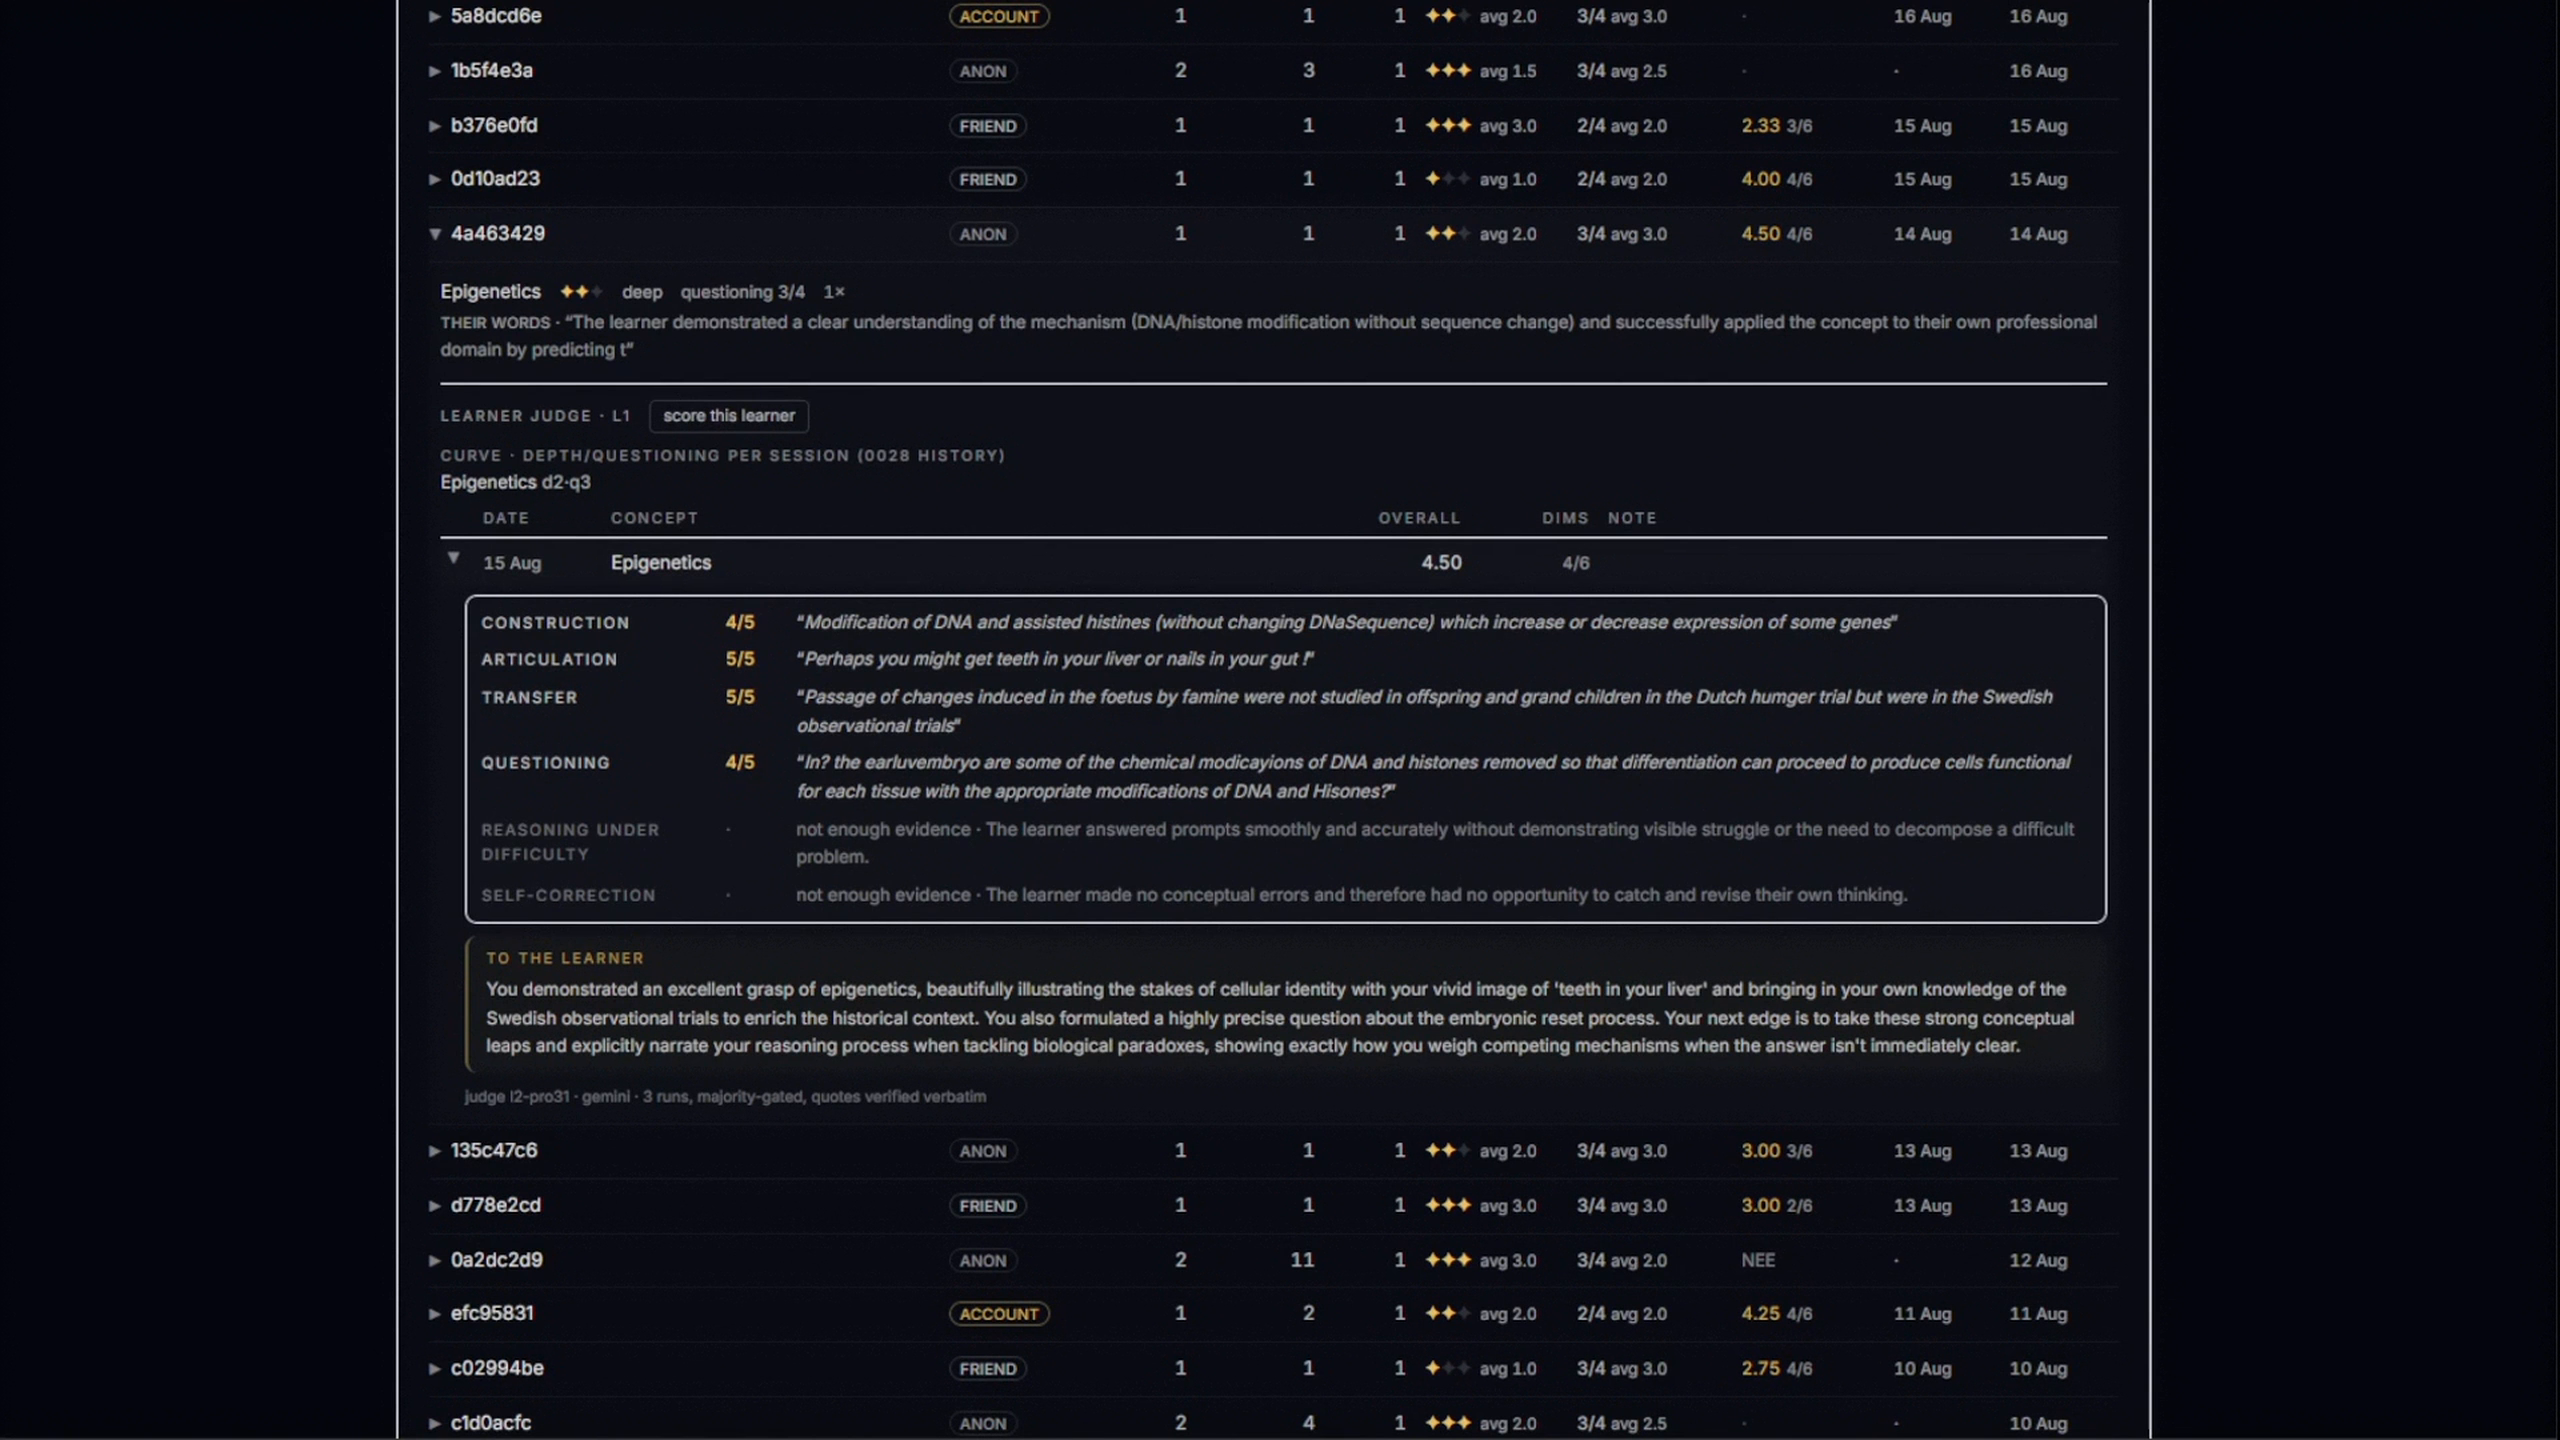The image size is (2560, 1440).
Task: Expand learner row 135c47c6
Action: 434,1151
